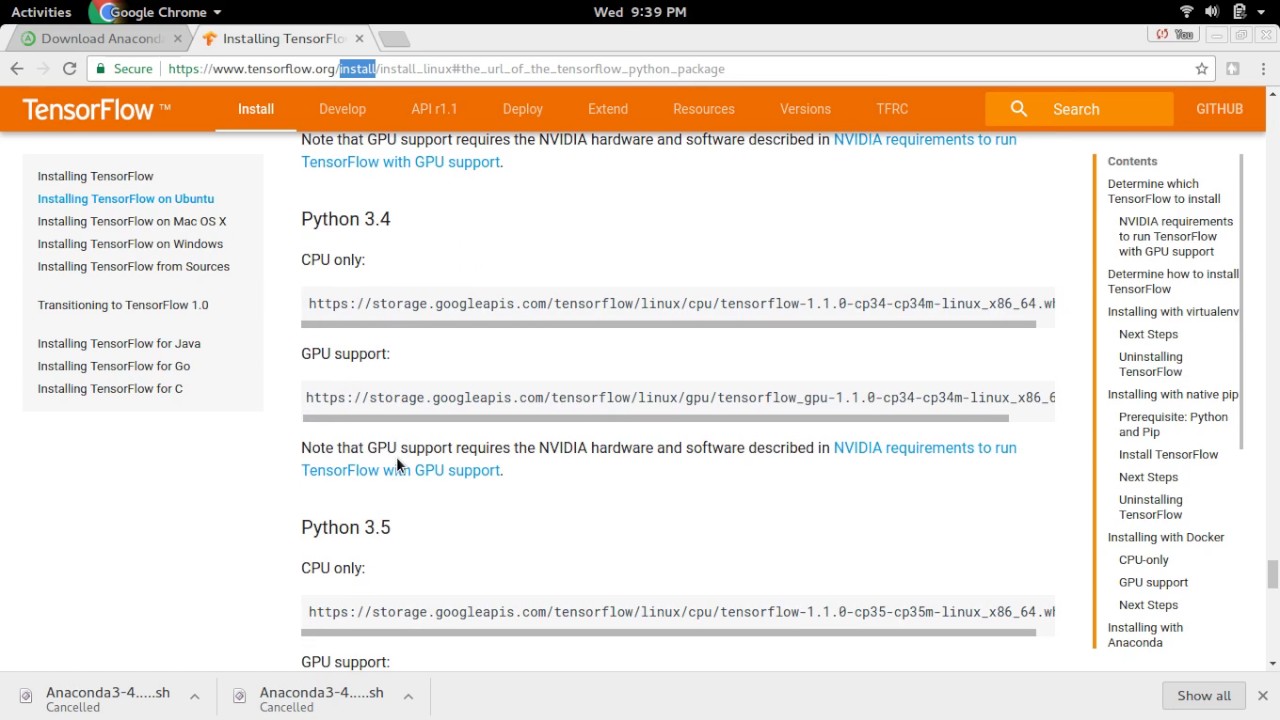Open the volume control in system tray
The width and height of the screenshot is (1280, 720).
(1212, 12)
